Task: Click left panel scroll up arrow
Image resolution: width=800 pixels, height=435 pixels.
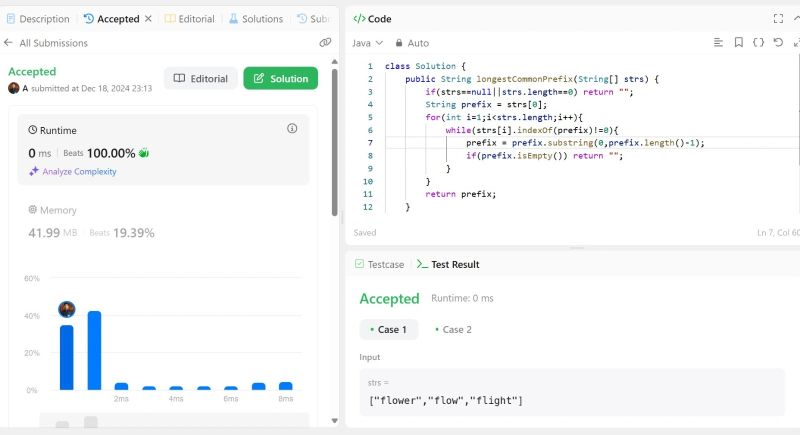Action: pyautogui.click(x=335, y=62)
